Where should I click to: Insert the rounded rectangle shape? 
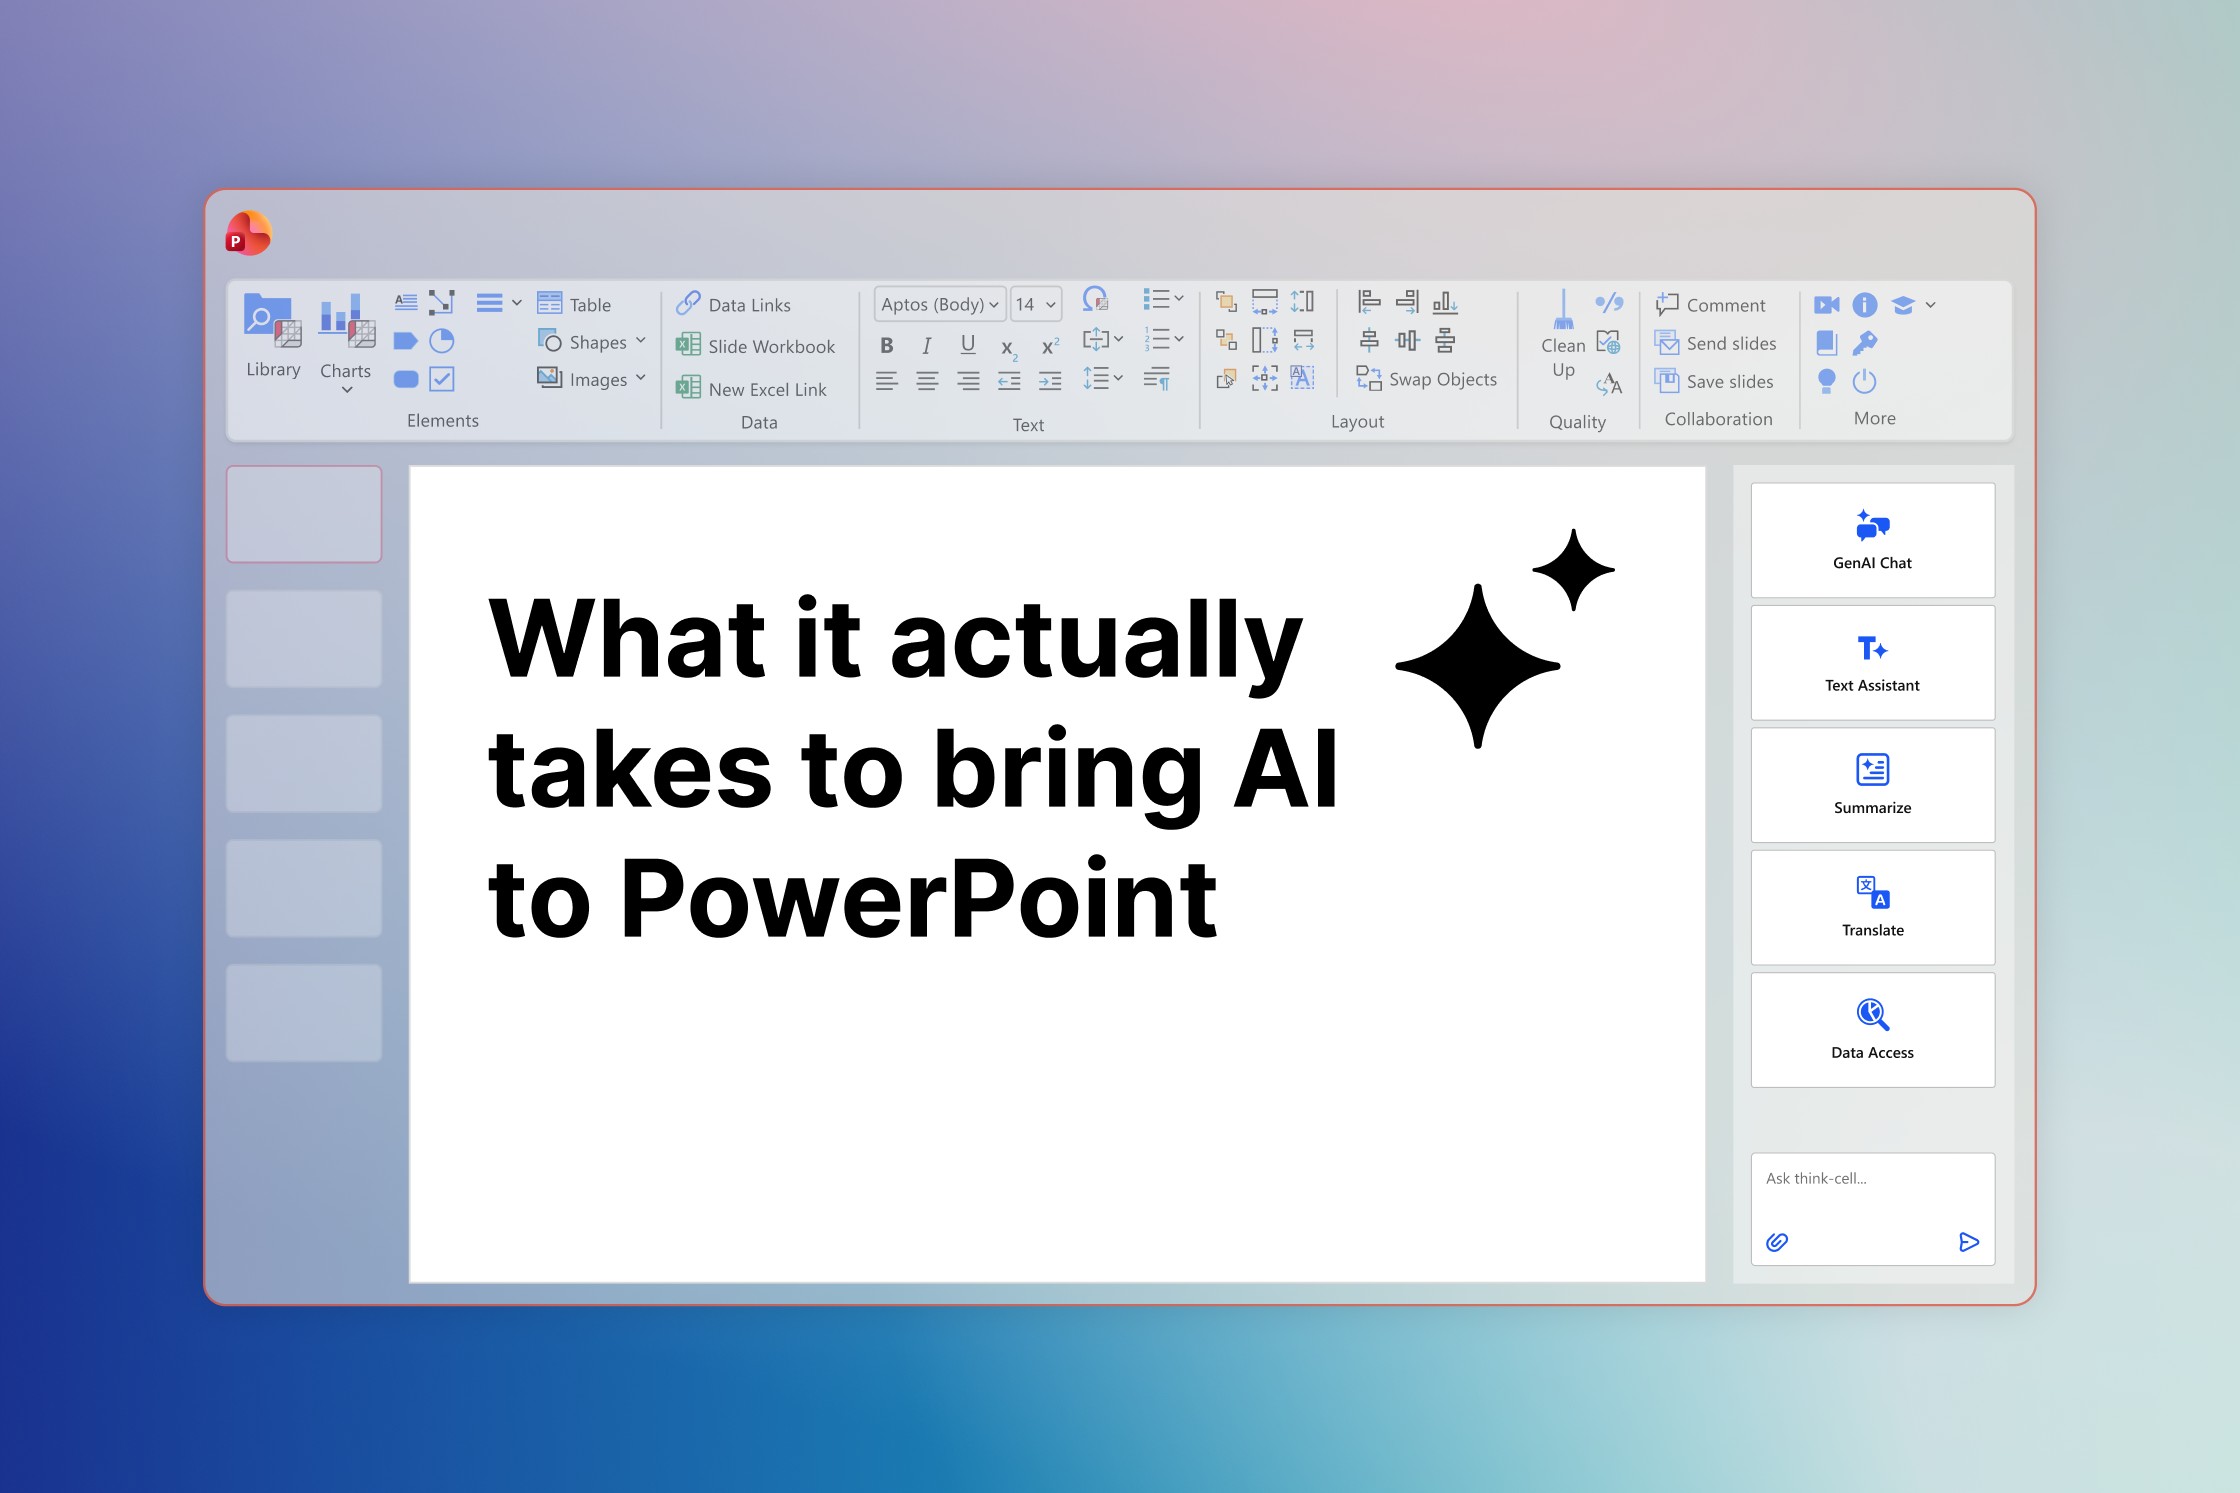pyautogui.click(x=406, y=379)
